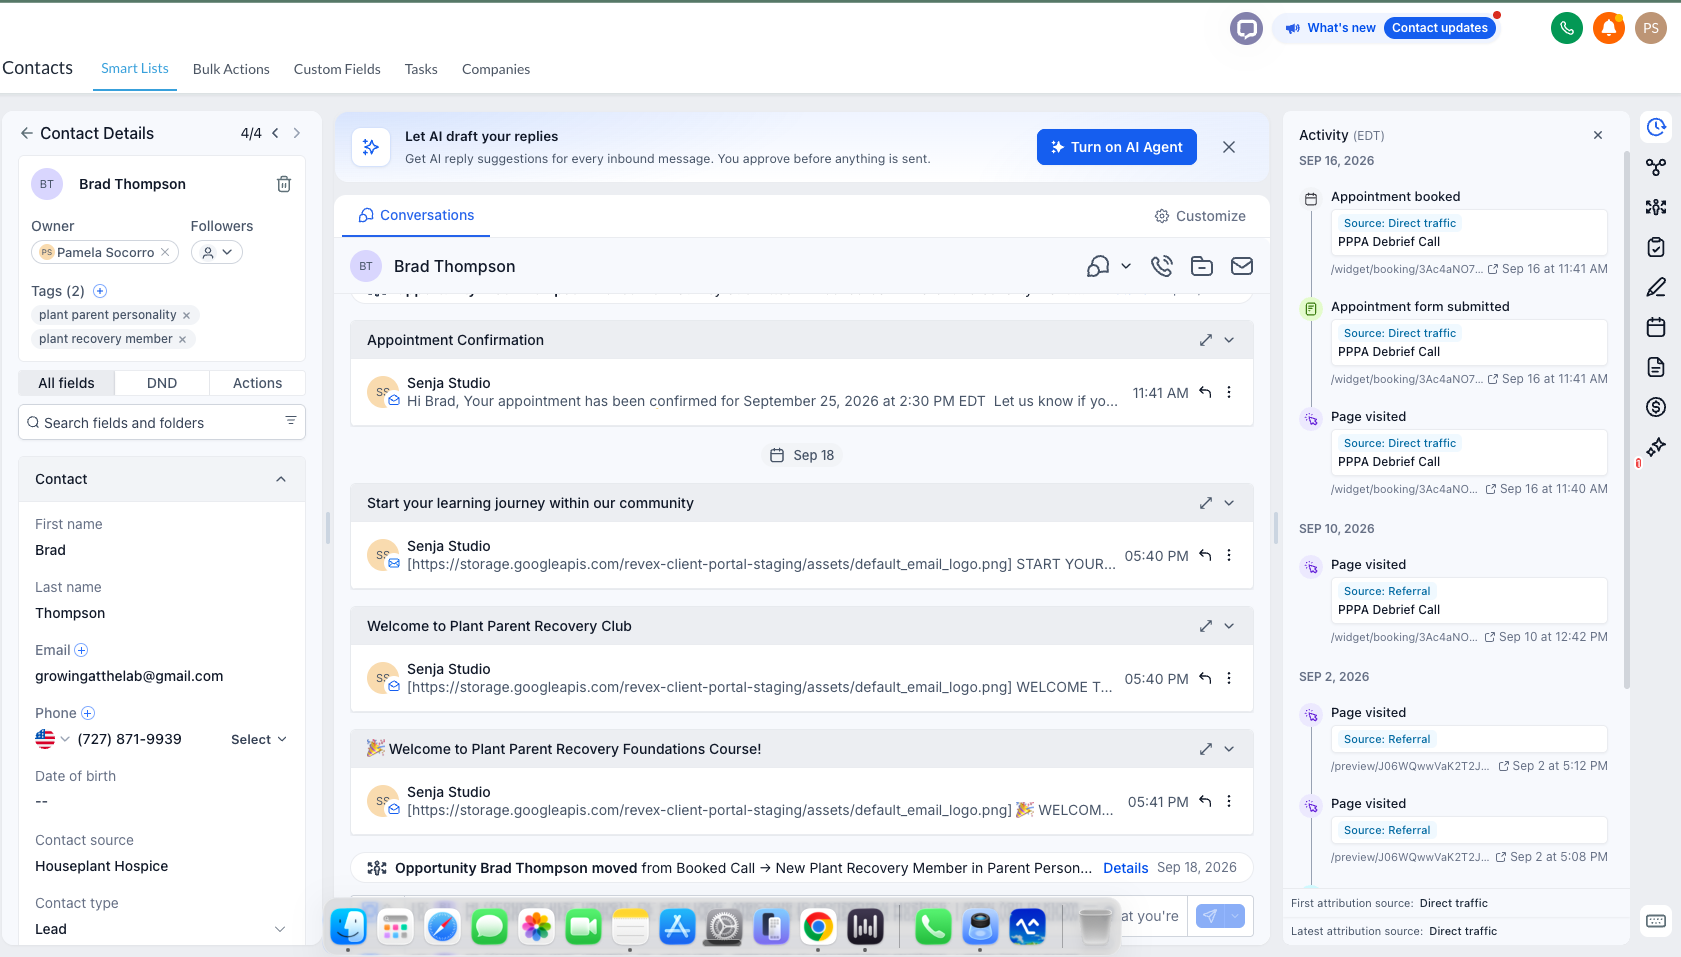The height and width of the screenshot is (957, 1681).
Task: Open the envelope icon in conversation header
Action: pos(1242,266)
